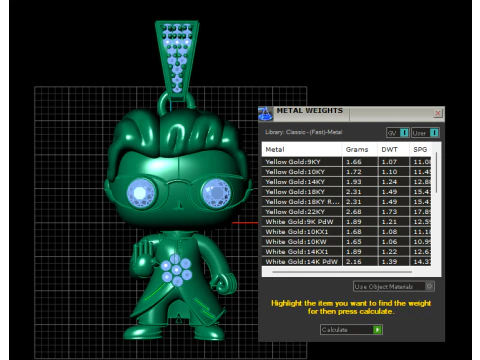Viewport: 480px width, 360px height.
Task: Click the DWT column header
Action: tap(394, 149)
